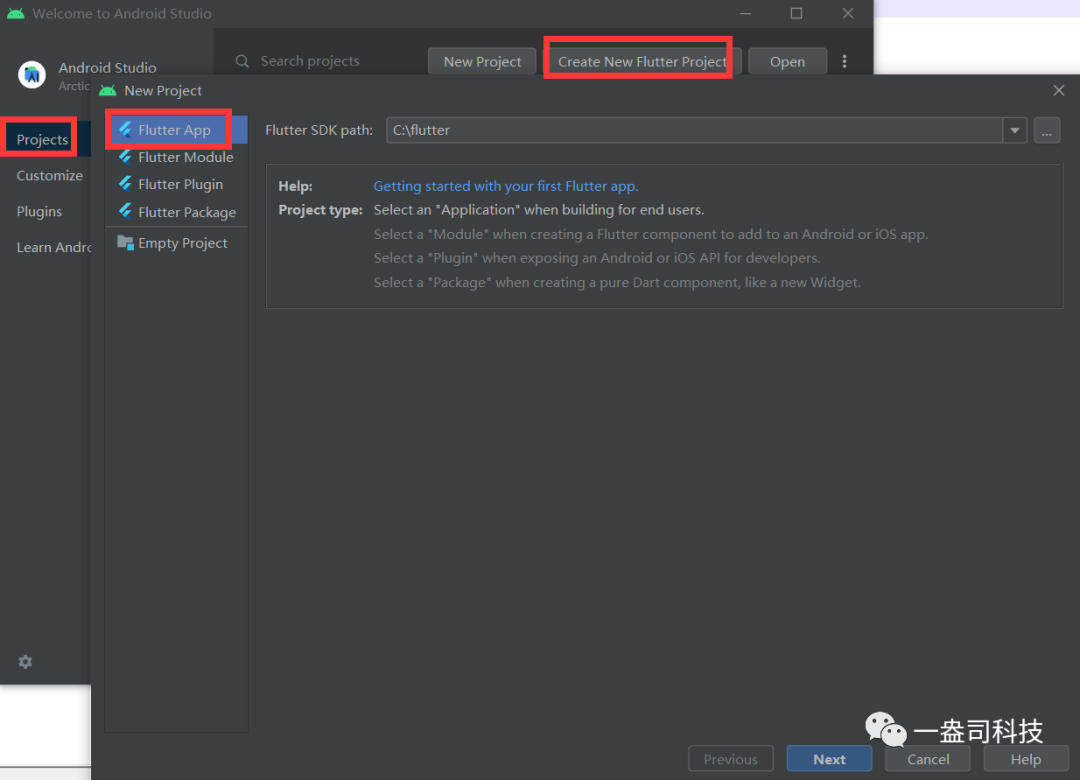Click Create New Flutter Project button

pos(642,61)
